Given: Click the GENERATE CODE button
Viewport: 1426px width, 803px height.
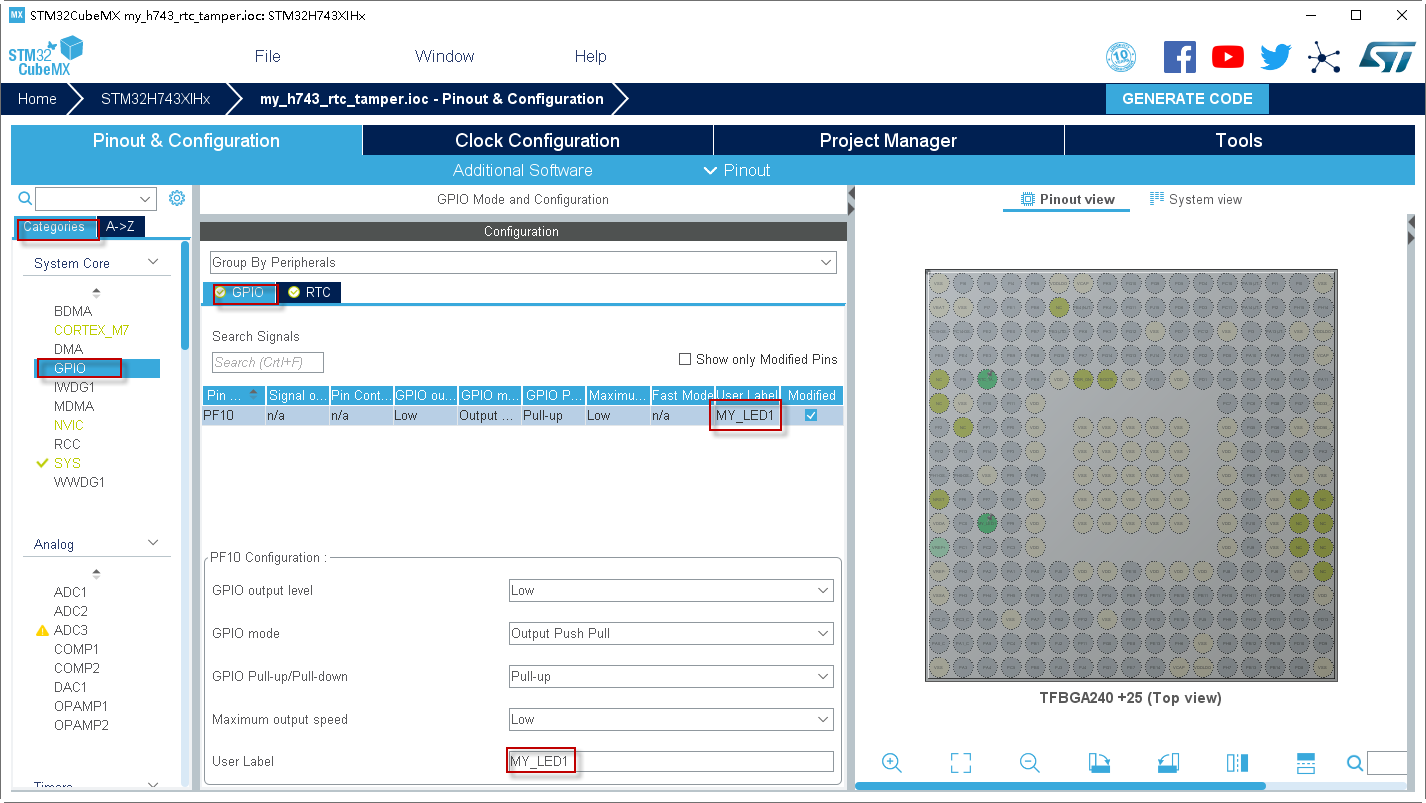Looking at the screenshot, I should 1186,98.
